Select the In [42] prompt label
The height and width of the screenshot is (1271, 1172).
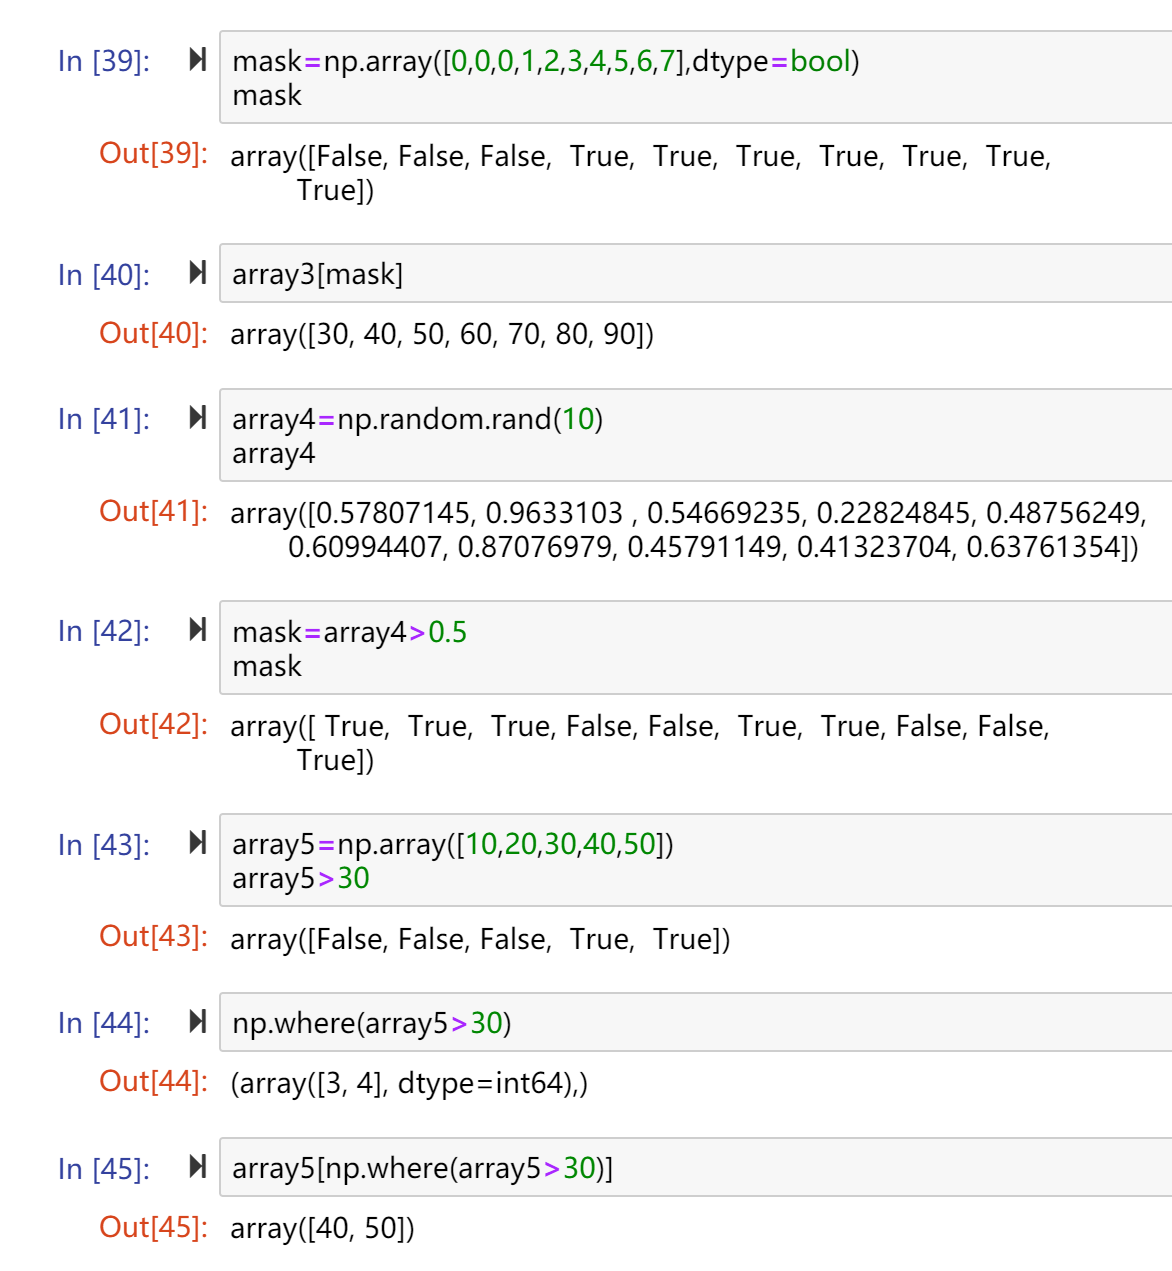pyautogui.click(x=104, y=631)
